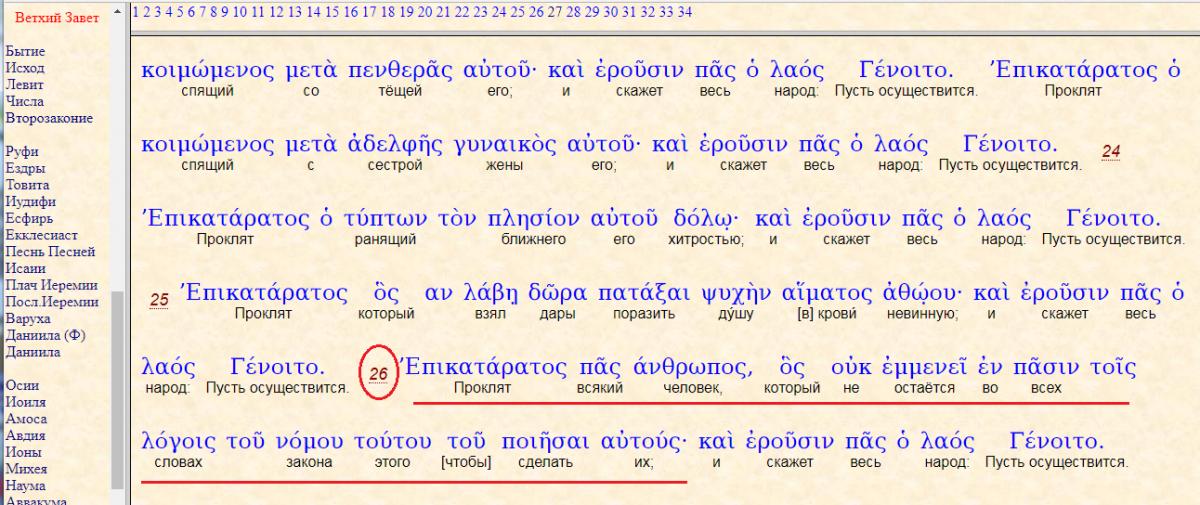Jump to chapter 34 in chapter list
The height and width of the screenshot is (505, 1200).
[x=685, y=12]
